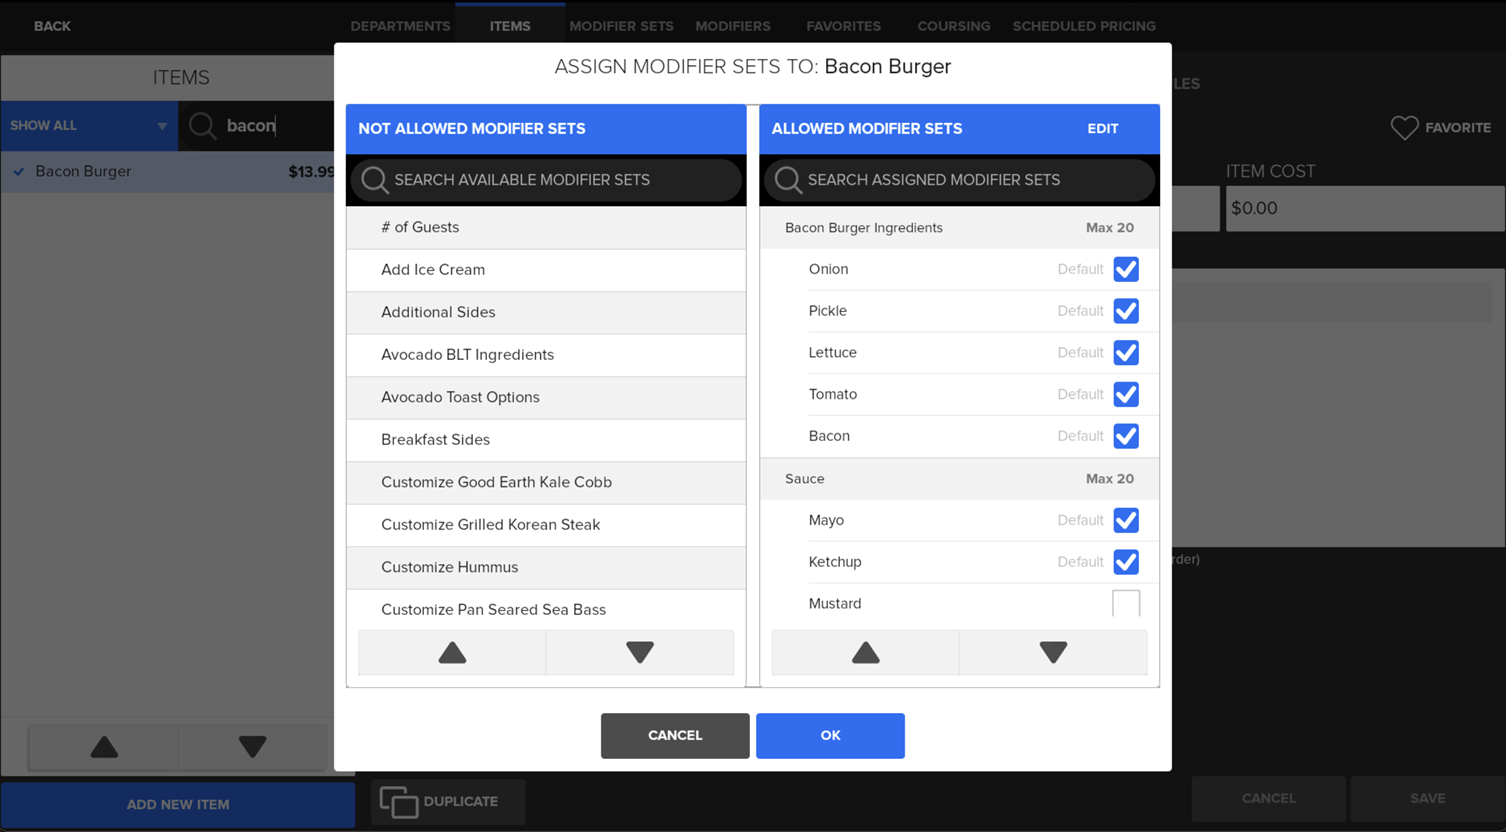1506x832 pixels.
Task: Select the Bacon Burger Ingredients set header
Action: coord(863,228)
